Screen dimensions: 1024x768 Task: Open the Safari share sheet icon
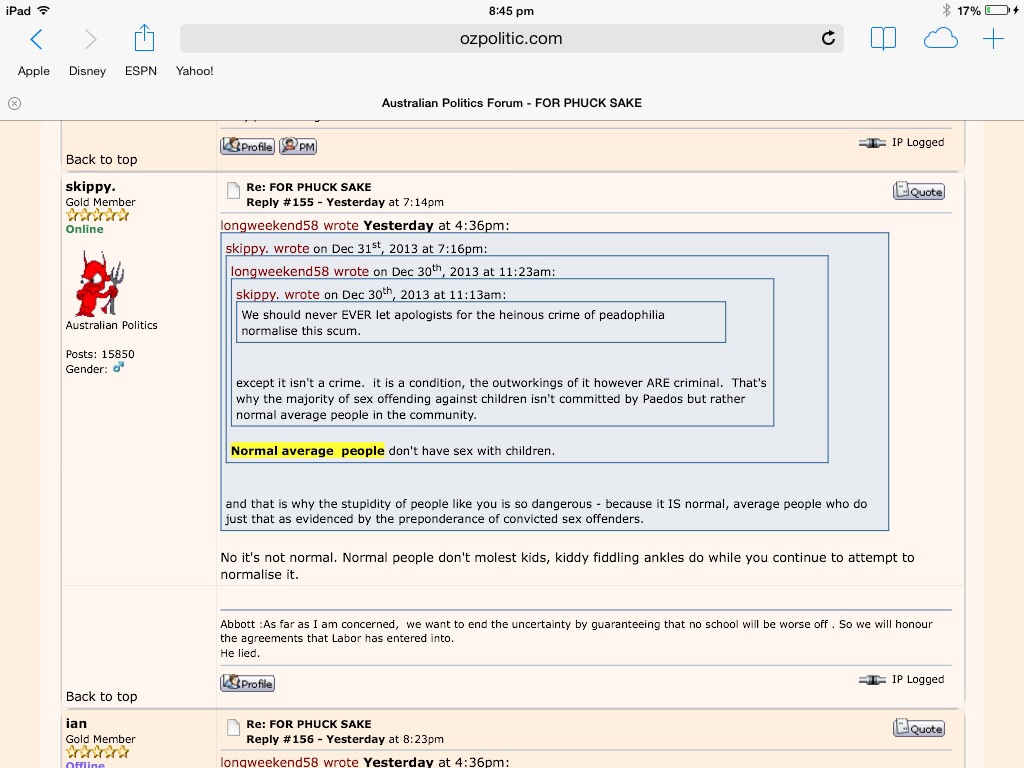click(x=144, y=39)
